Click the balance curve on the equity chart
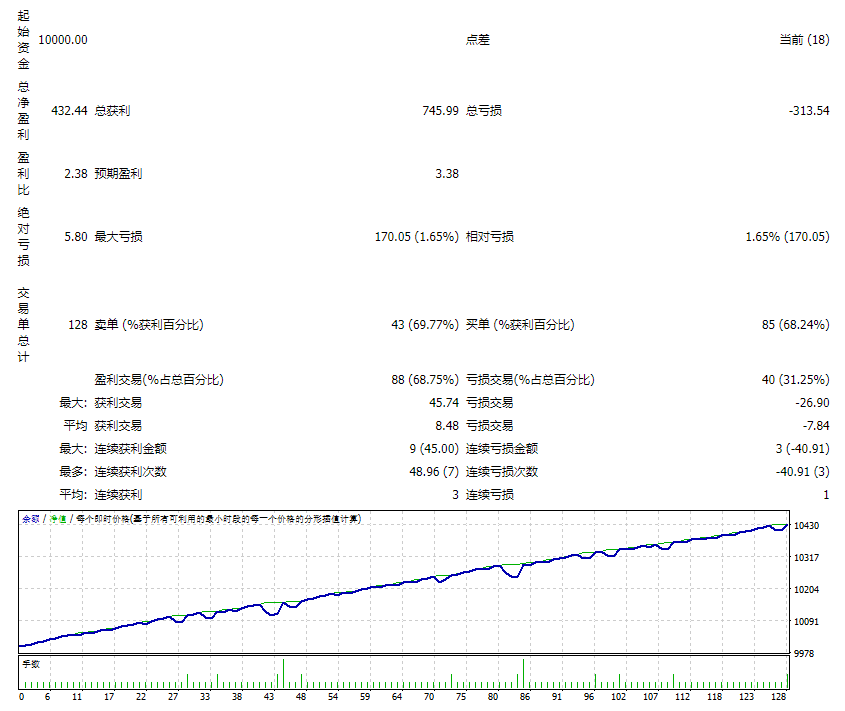This screenshot has height=711, width=845. click(400, 583)
